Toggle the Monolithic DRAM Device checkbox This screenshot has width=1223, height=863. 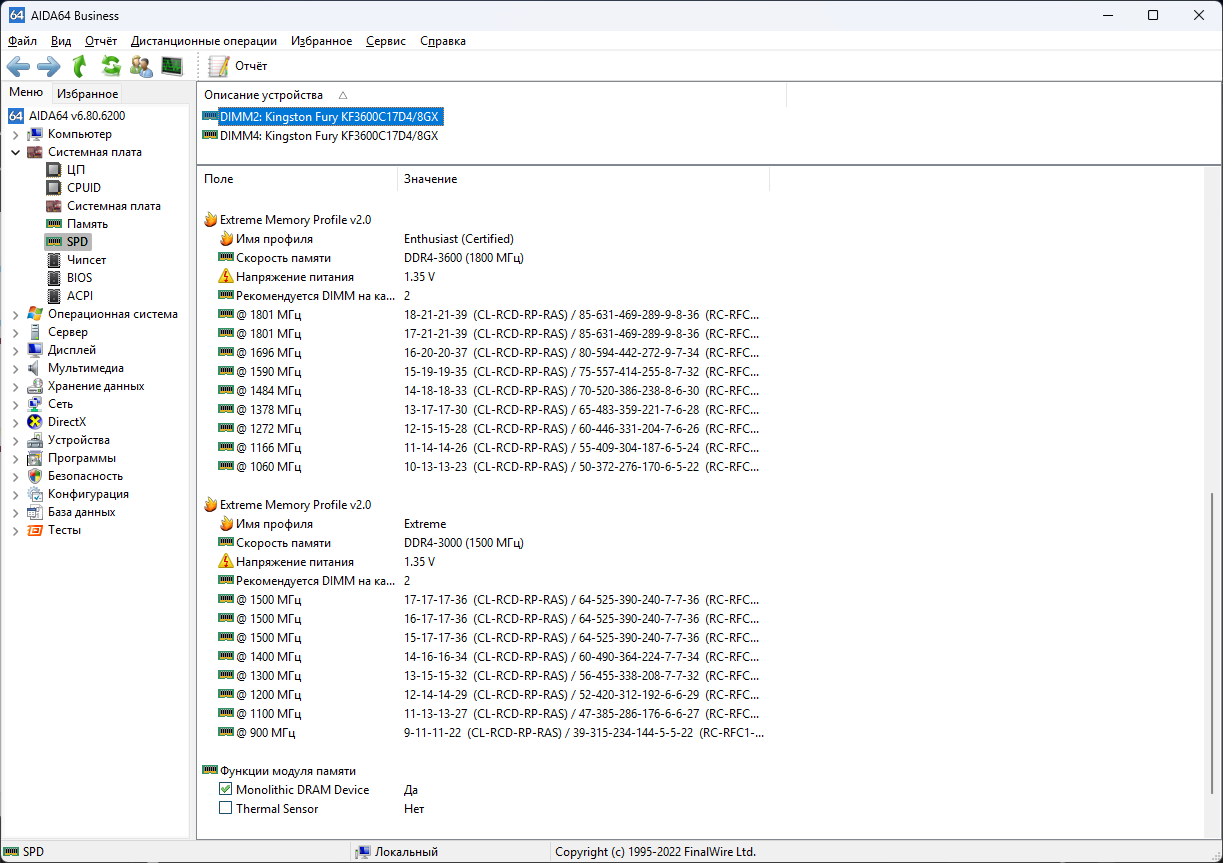(x=225, y=790)
